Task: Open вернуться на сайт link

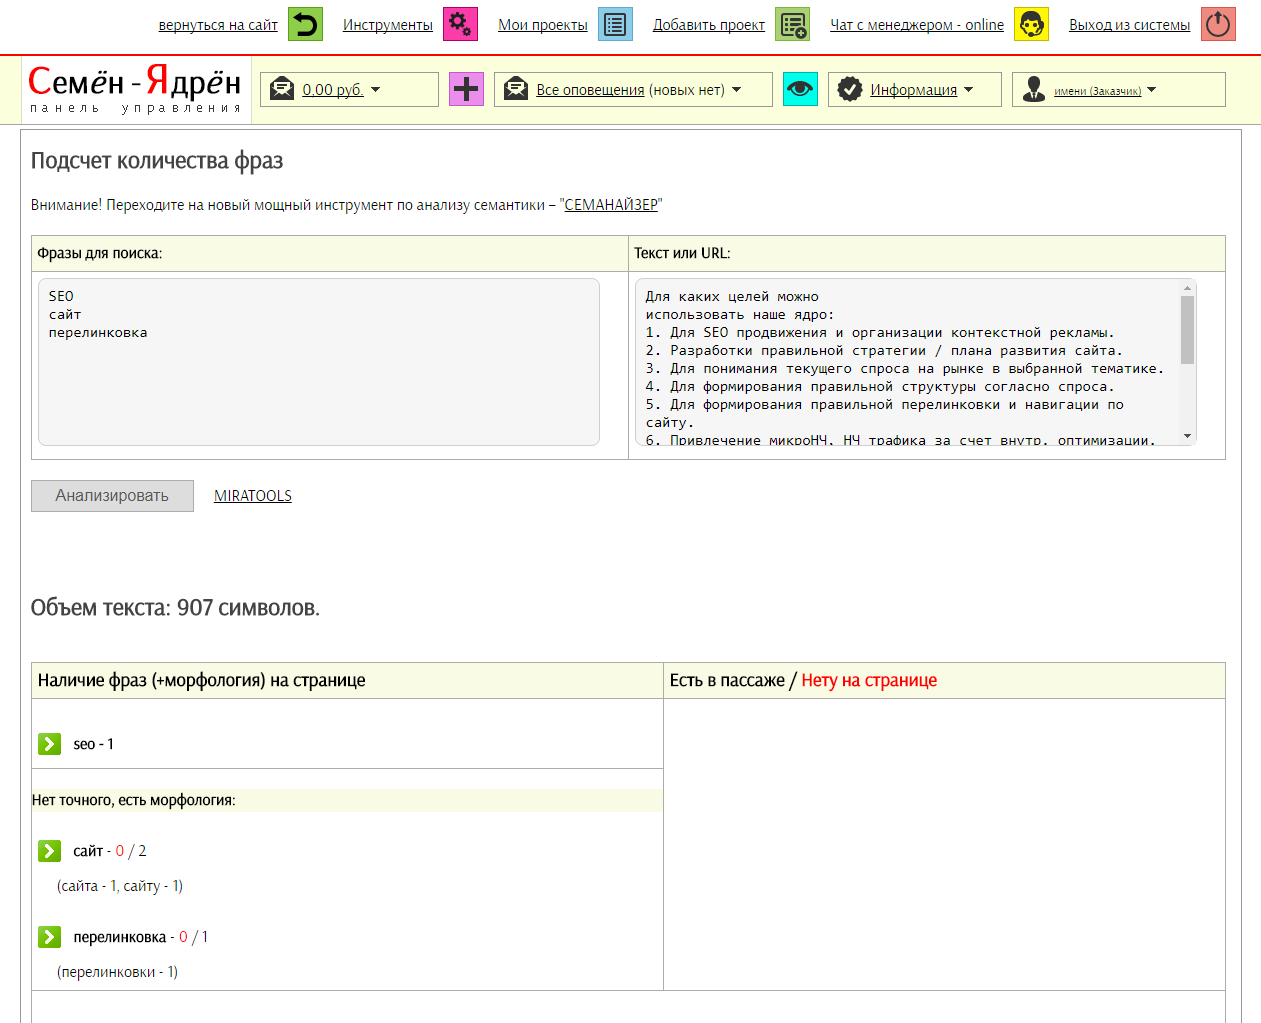Action: coord(218,25)
